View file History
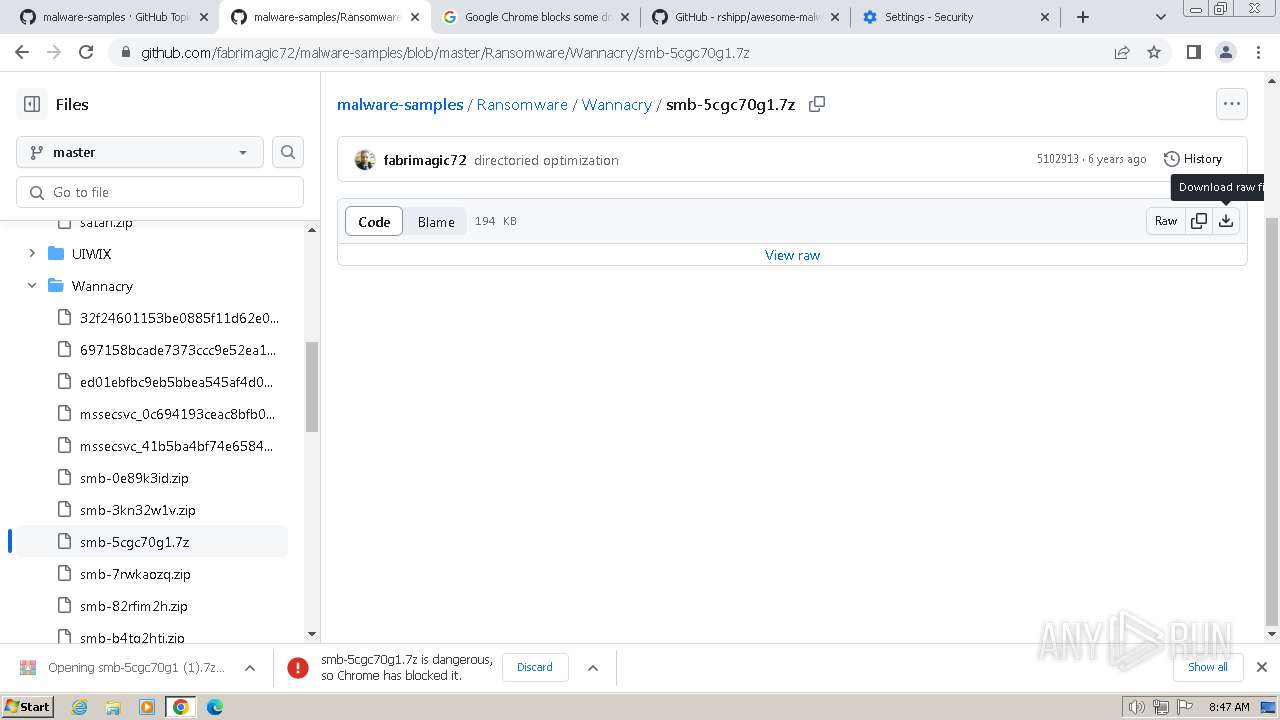 (1193, 159)
